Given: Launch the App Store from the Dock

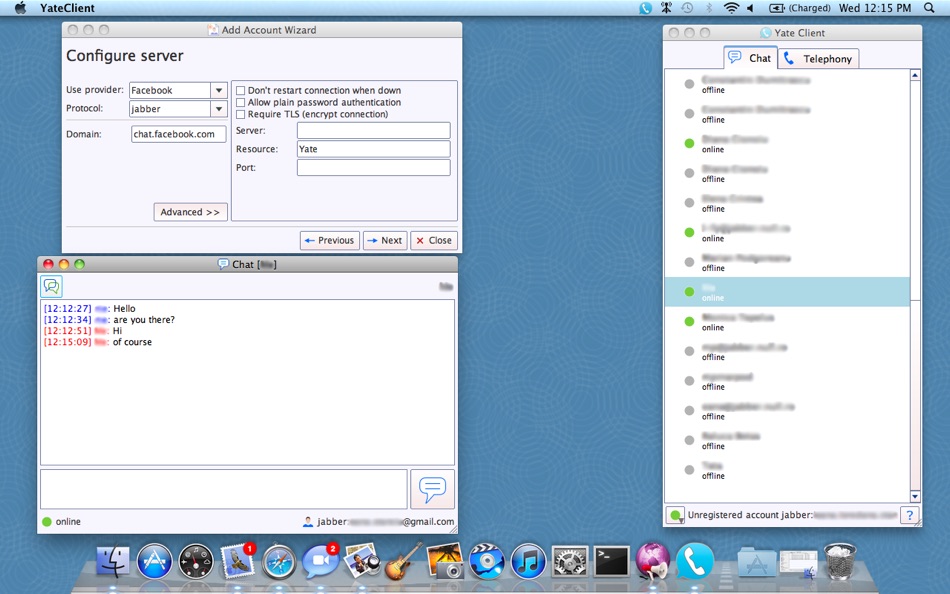Looking at the screenshot, I should pos(154,561).
